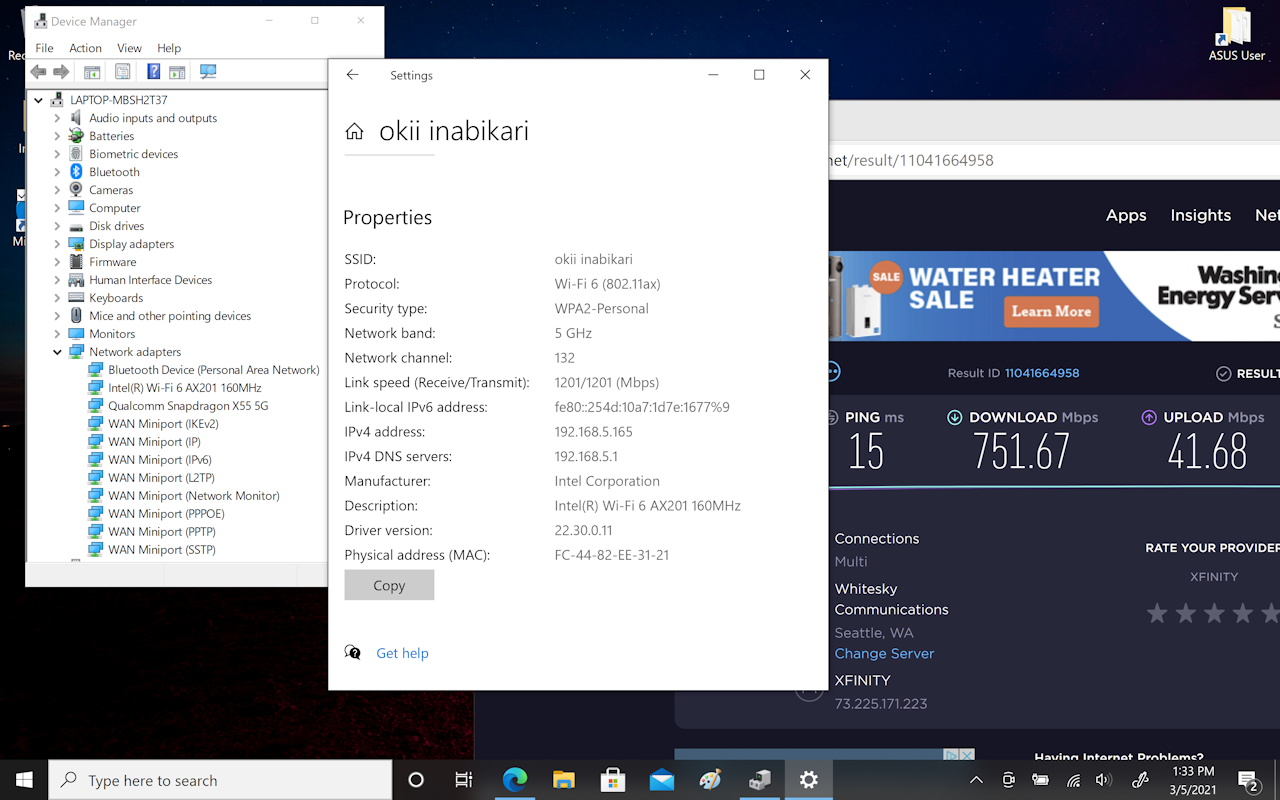Click clock showing 1:33 PM 3/5/2021

tap(1192, 780)
